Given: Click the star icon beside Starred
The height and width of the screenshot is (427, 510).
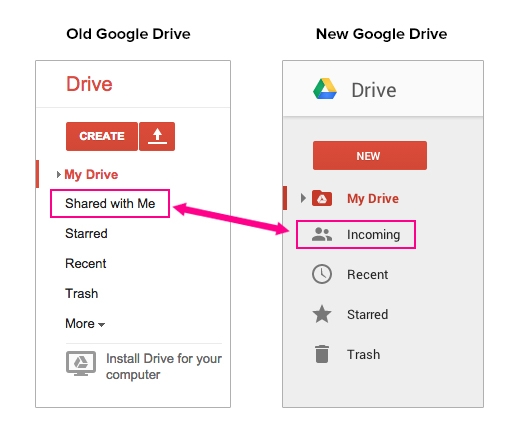Looking at the screenshot, I should [x=322, y=314].
